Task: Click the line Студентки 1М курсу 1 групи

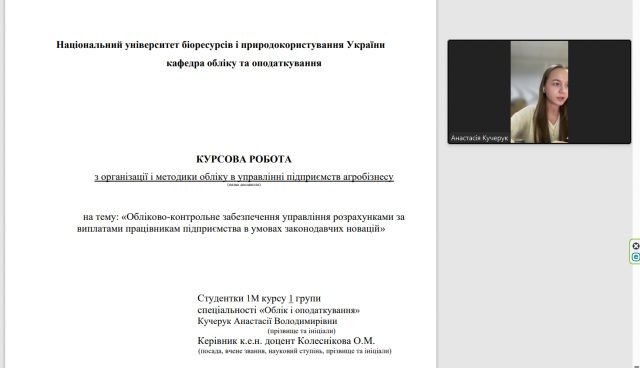Action: point(259,298)
